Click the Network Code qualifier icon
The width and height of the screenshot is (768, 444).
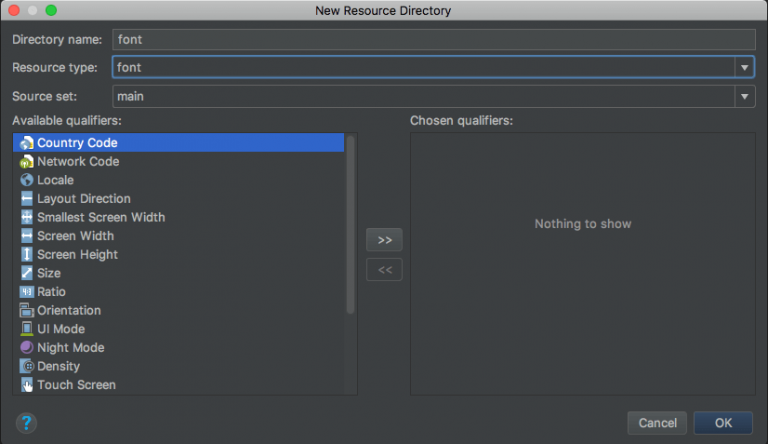tap(26, 161)
